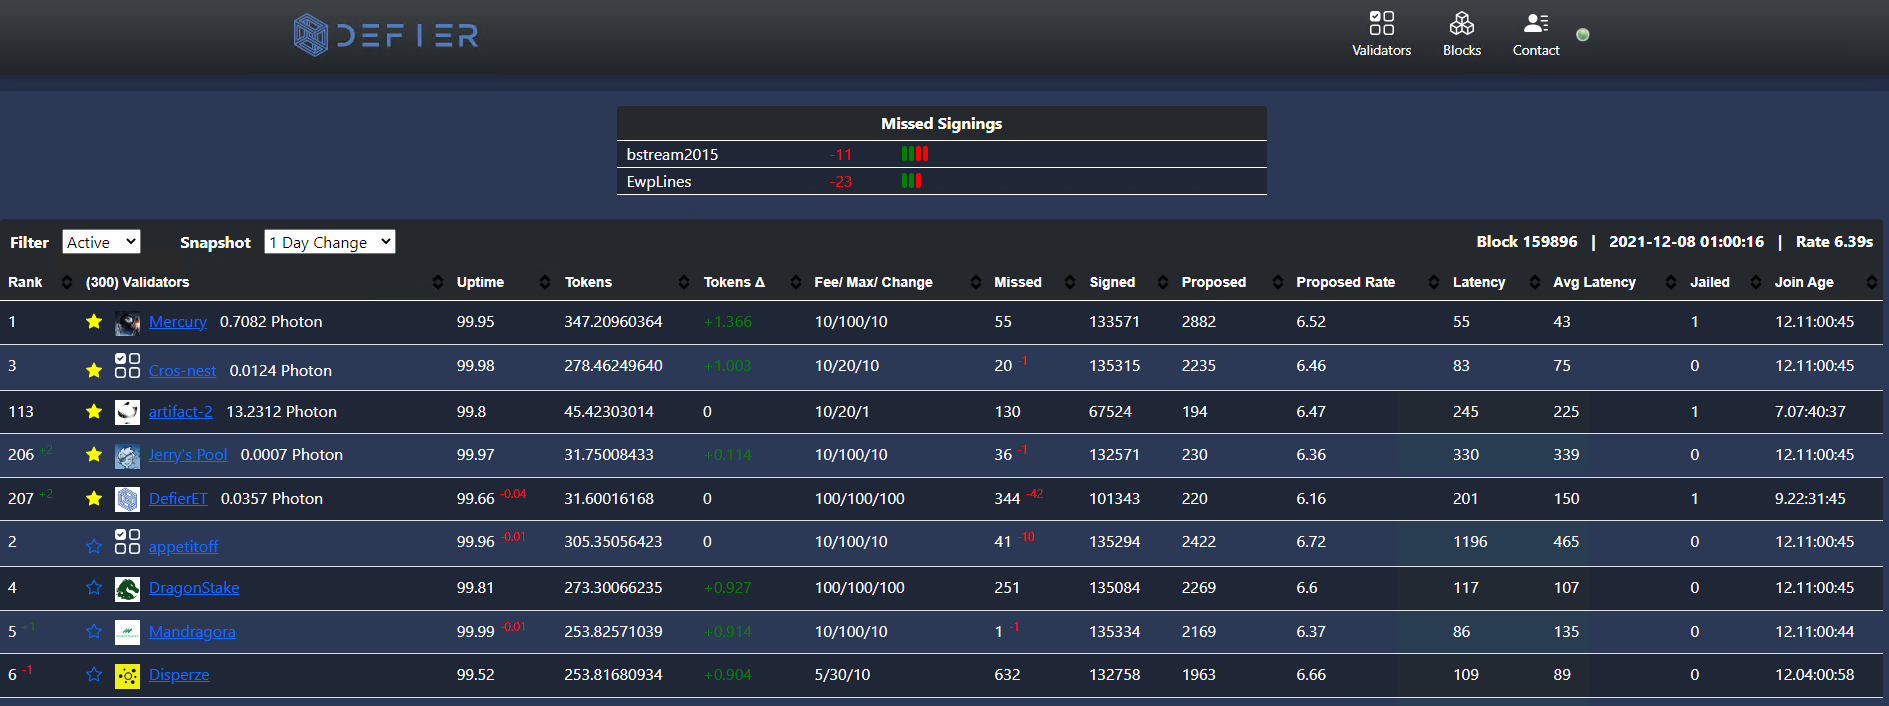Click the Block 159896 indicator
Screen dimensions: 1889x706
point(1527,241)
